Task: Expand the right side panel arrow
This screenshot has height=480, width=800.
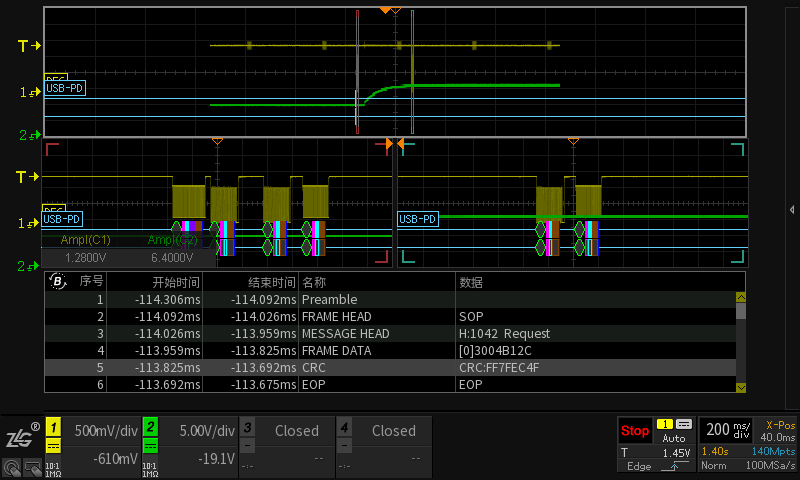Action: coord(792,208)
